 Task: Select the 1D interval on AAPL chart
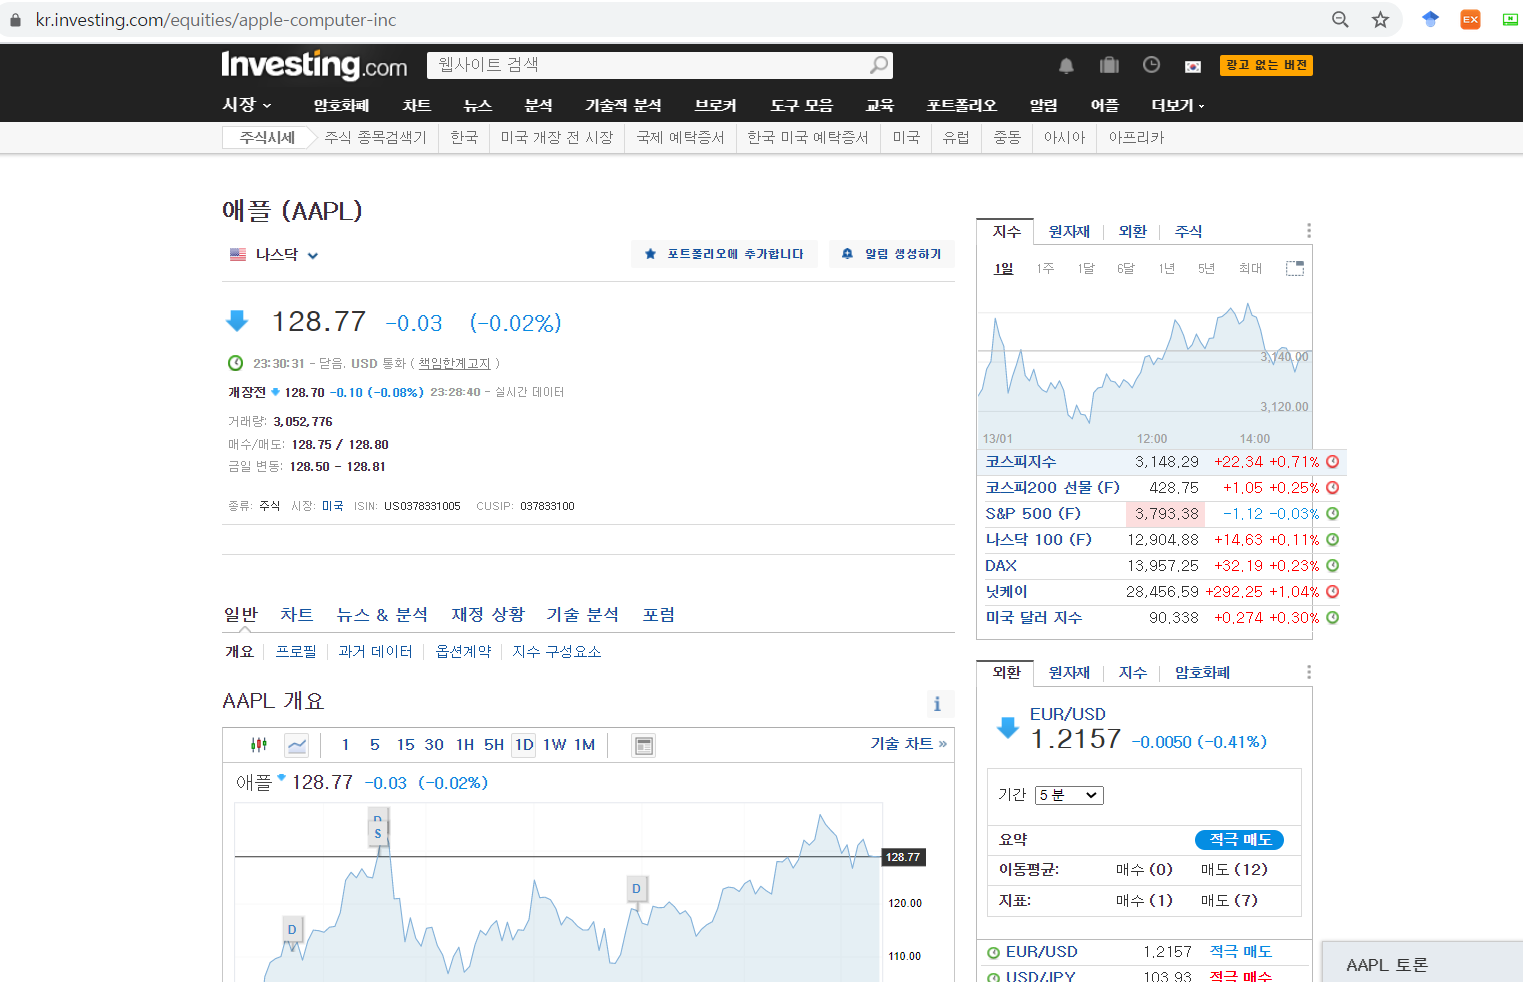click(524, 745)
